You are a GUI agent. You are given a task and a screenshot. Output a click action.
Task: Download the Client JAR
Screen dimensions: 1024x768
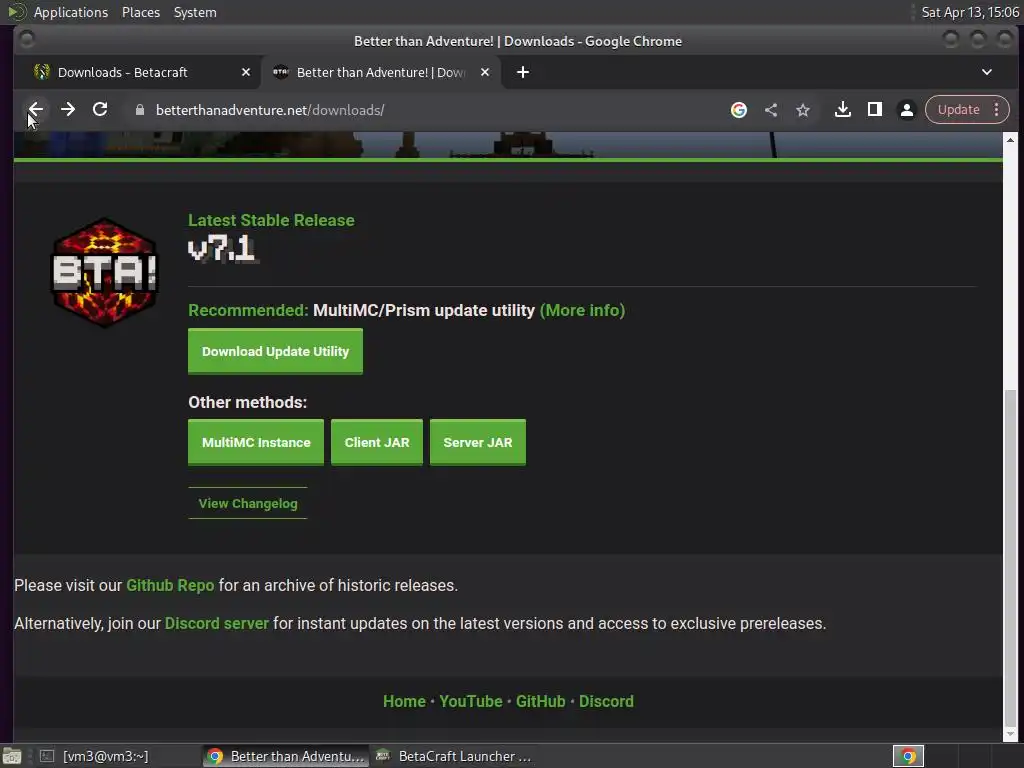(377, 442)
